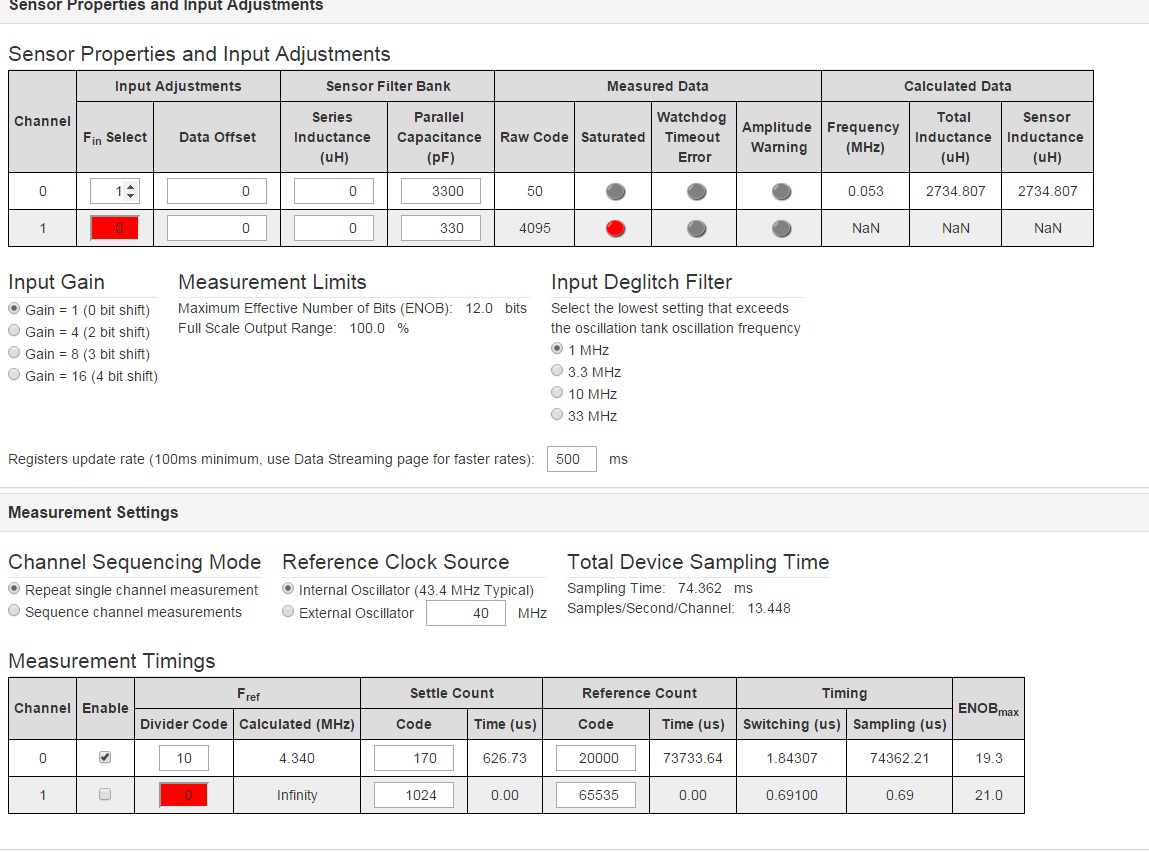The image size is (1149, 852).
Task: Click Parallel Capacitance field showing 3300
Action: coord(441,191)
